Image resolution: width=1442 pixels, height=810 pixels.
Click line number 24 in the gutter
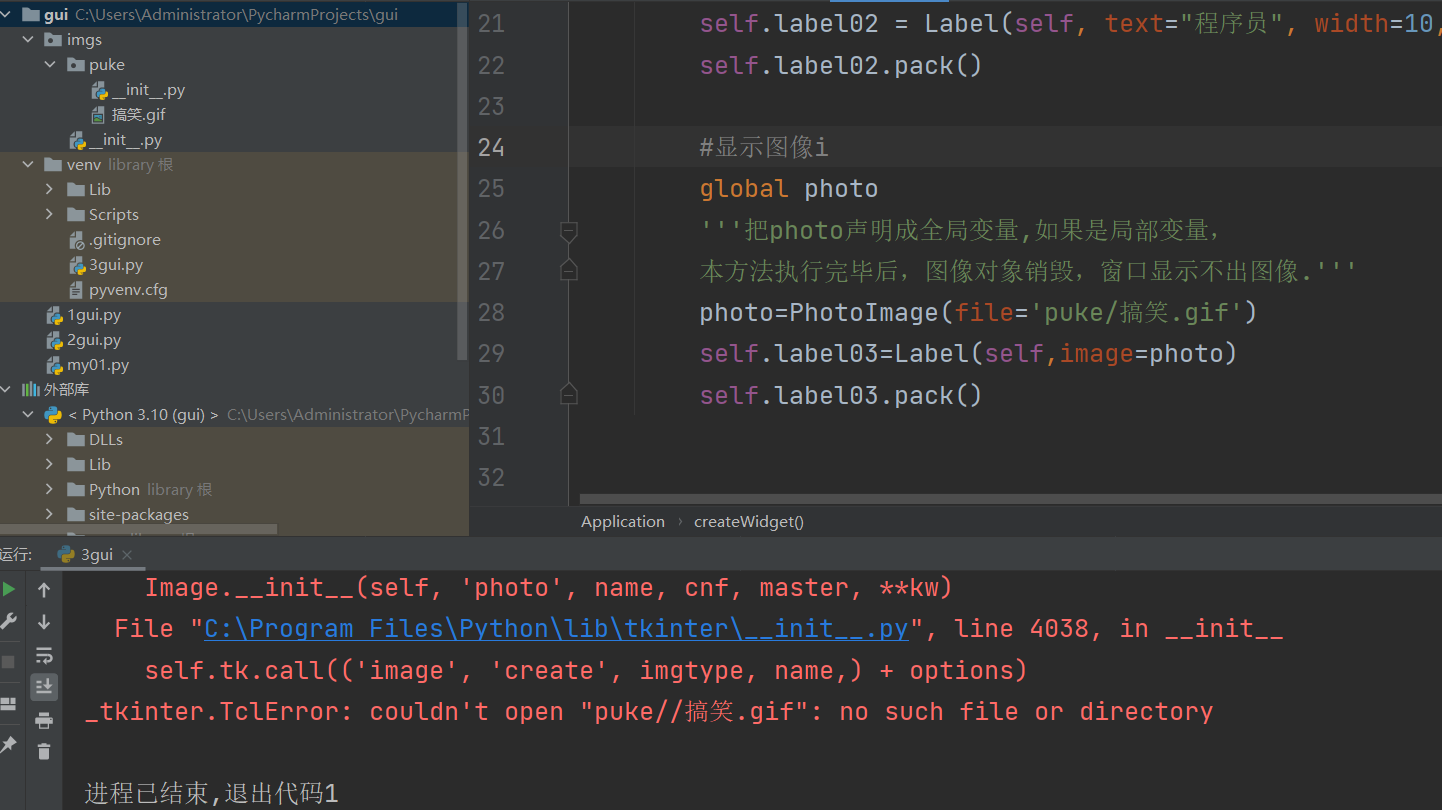click(491, 148)
